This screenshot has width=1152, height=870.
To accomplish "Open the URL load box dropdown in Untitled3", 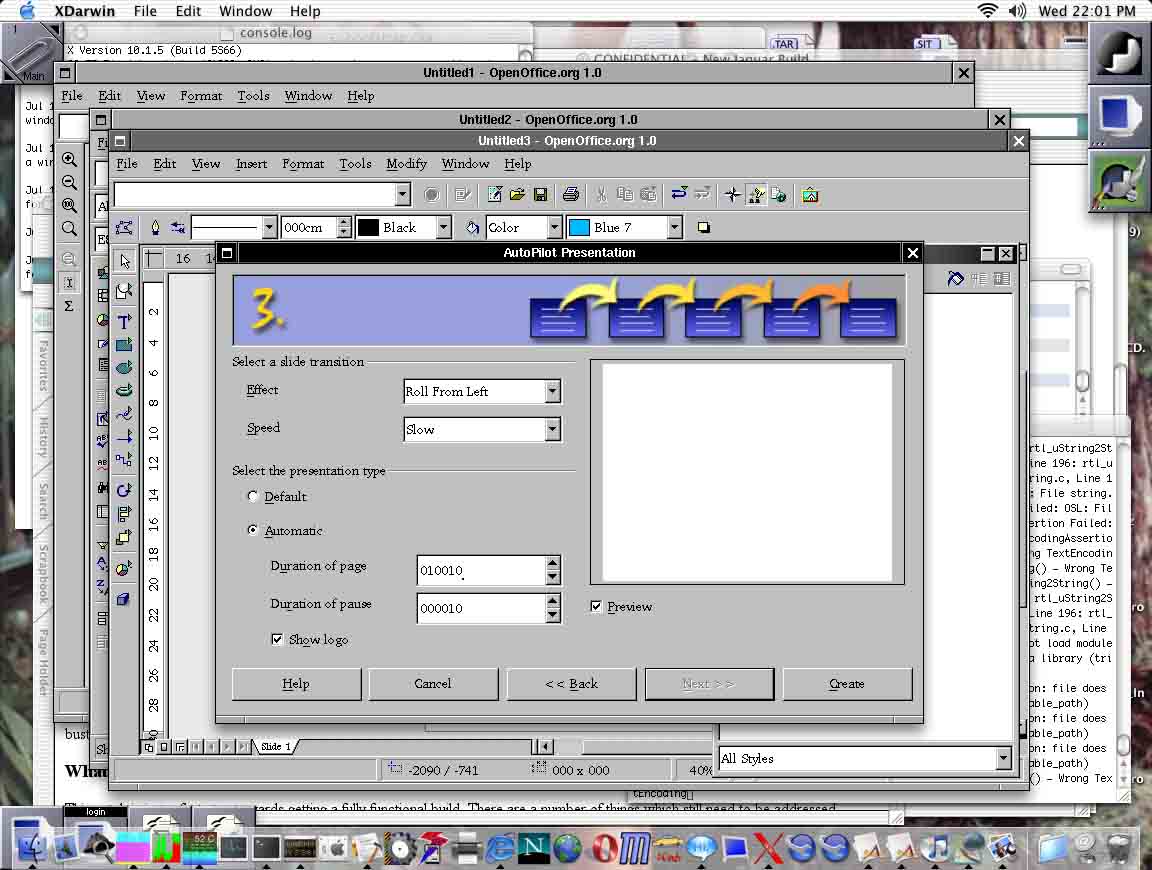I will (x=402, y=195).
